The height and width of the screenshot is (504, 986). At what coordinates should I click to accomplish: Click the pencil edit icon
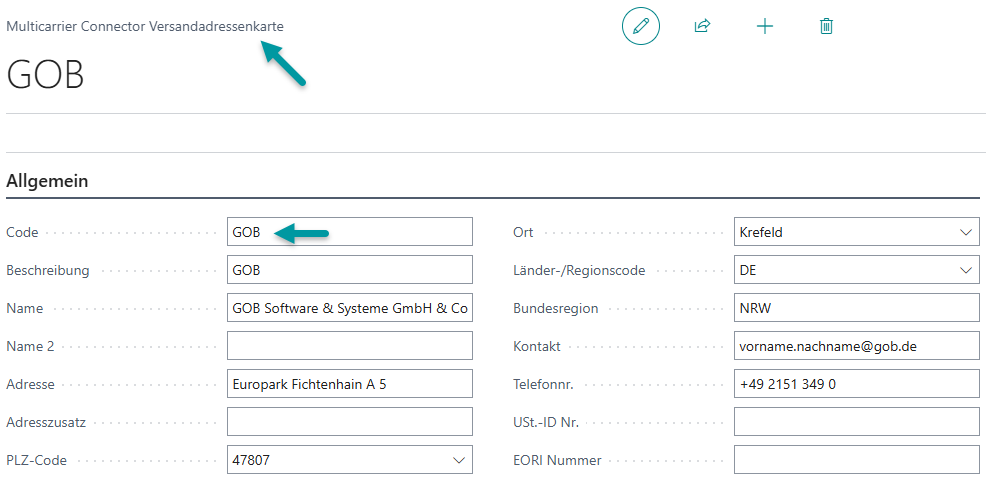[x=641, y=26]
